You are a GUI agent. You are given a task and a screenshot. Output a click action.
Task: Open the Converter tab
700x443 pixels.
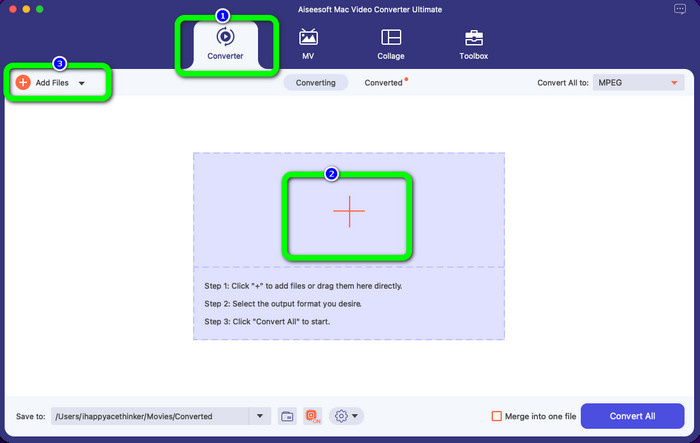tap(225, 45)
